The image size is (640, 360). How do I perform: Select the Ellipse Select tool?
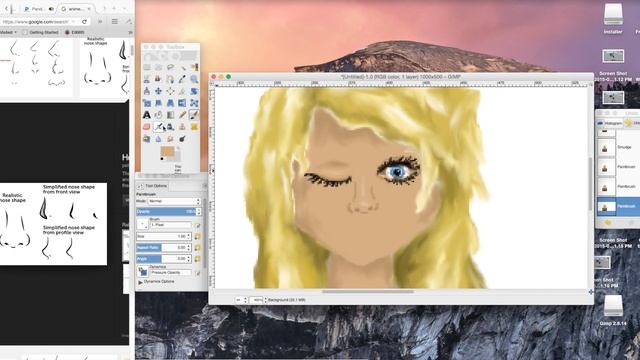tap(158, 67)
